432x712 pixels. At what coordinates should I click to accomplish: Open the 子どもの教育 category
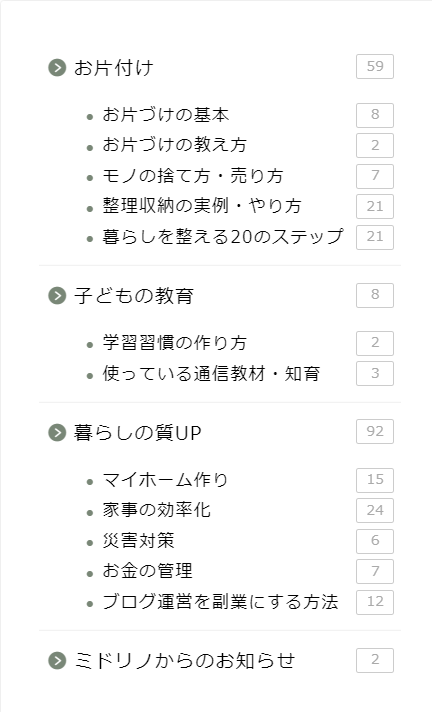(134, 296)
